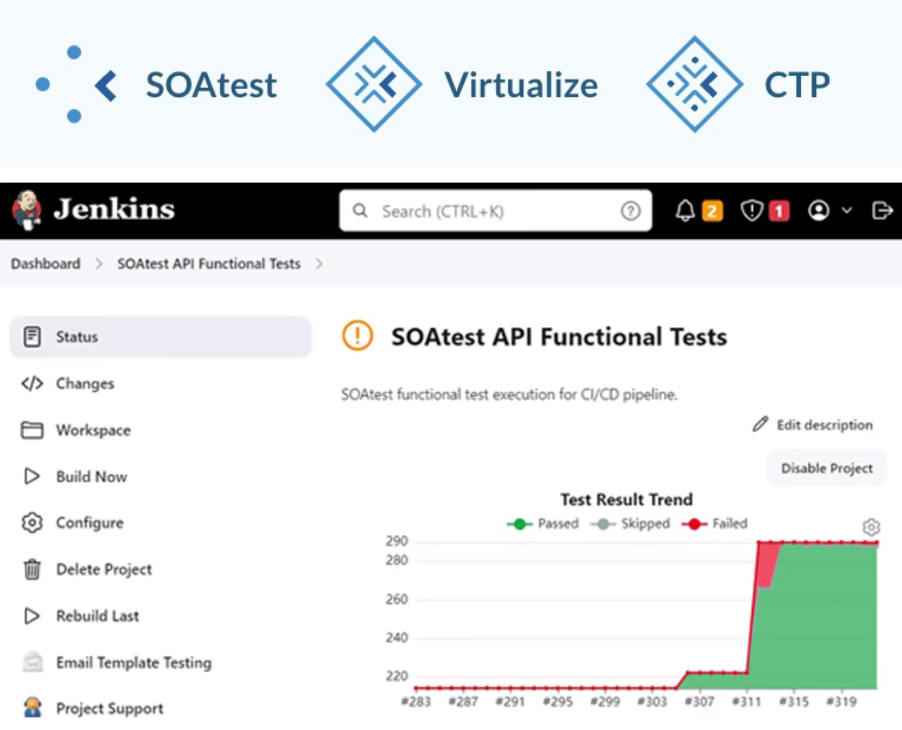The height and width of the screenshot is (730, 902).
Task: Click the Workspace folder icon
Action: point(32,430)
